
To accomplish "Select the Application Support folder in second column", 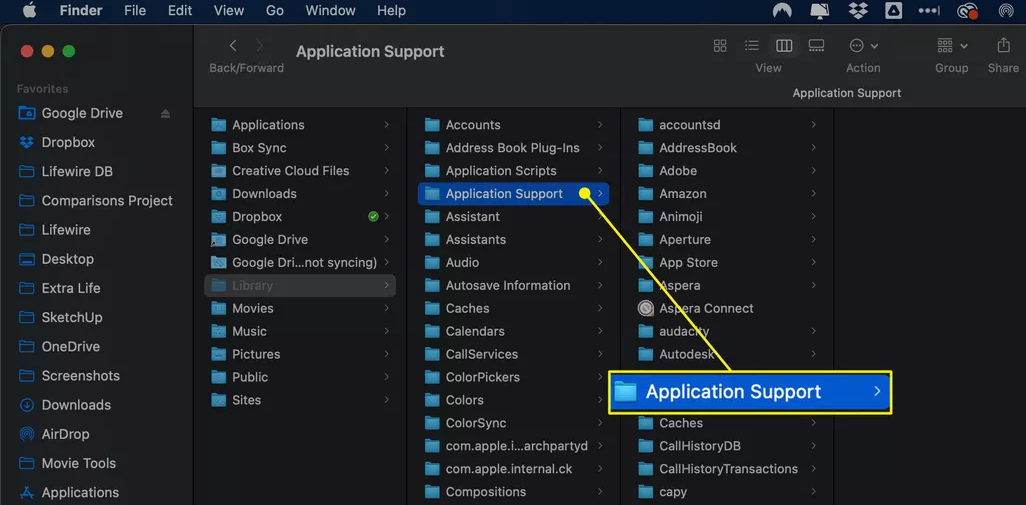I will click(513, 194).
